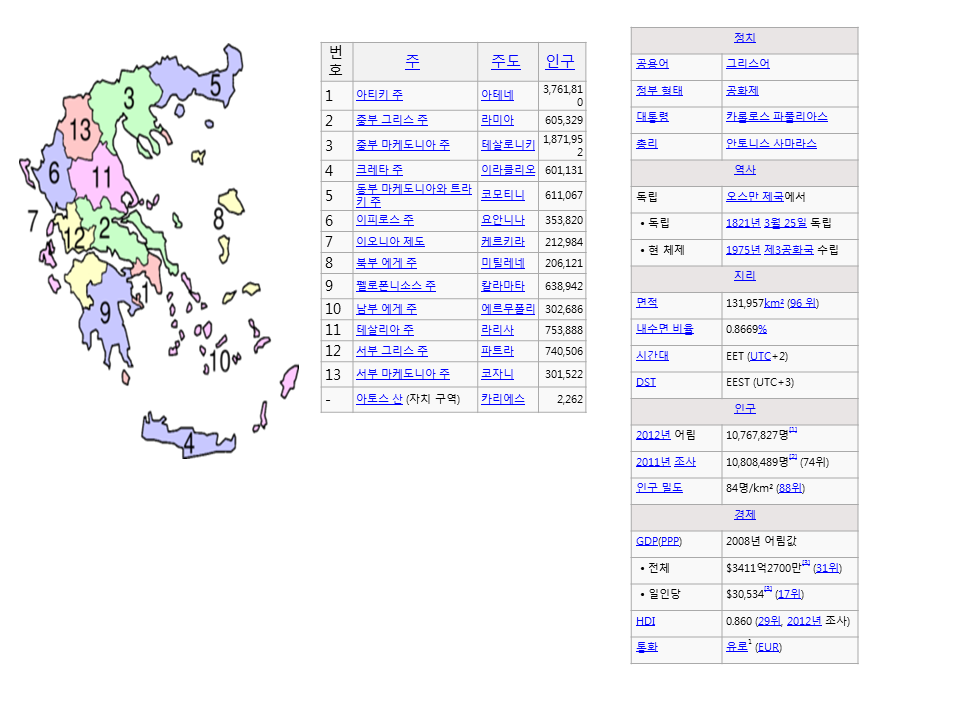
Task: Click the 그리스어 language link
Action: pyautogui.click(x=748, y=64)
